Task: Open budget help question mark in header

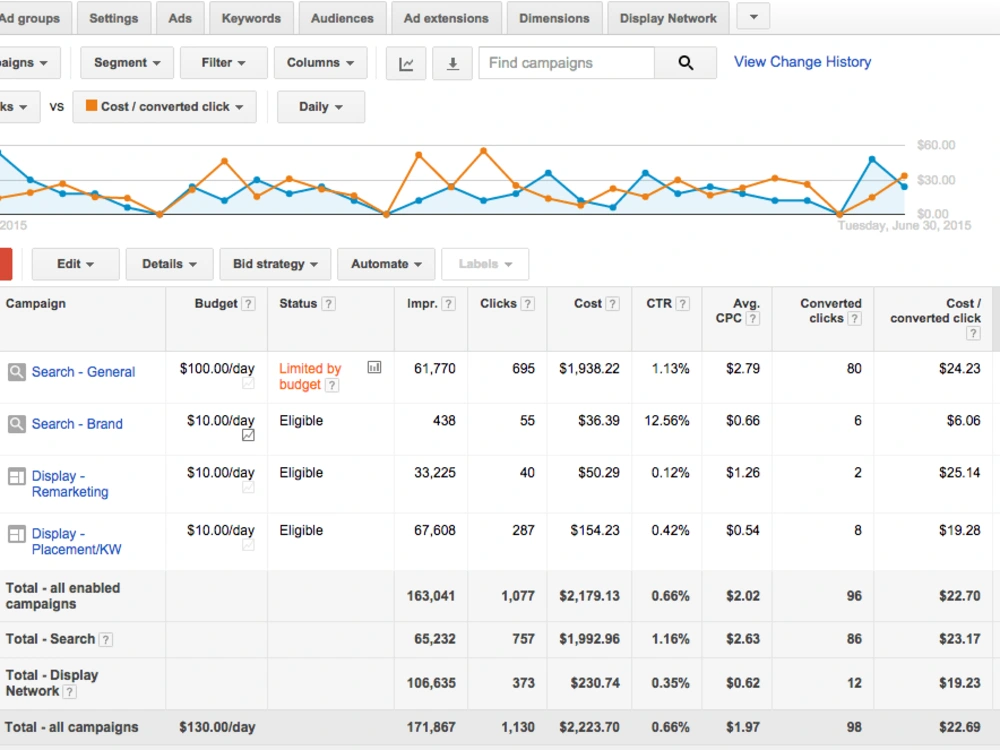Action: 248,304
